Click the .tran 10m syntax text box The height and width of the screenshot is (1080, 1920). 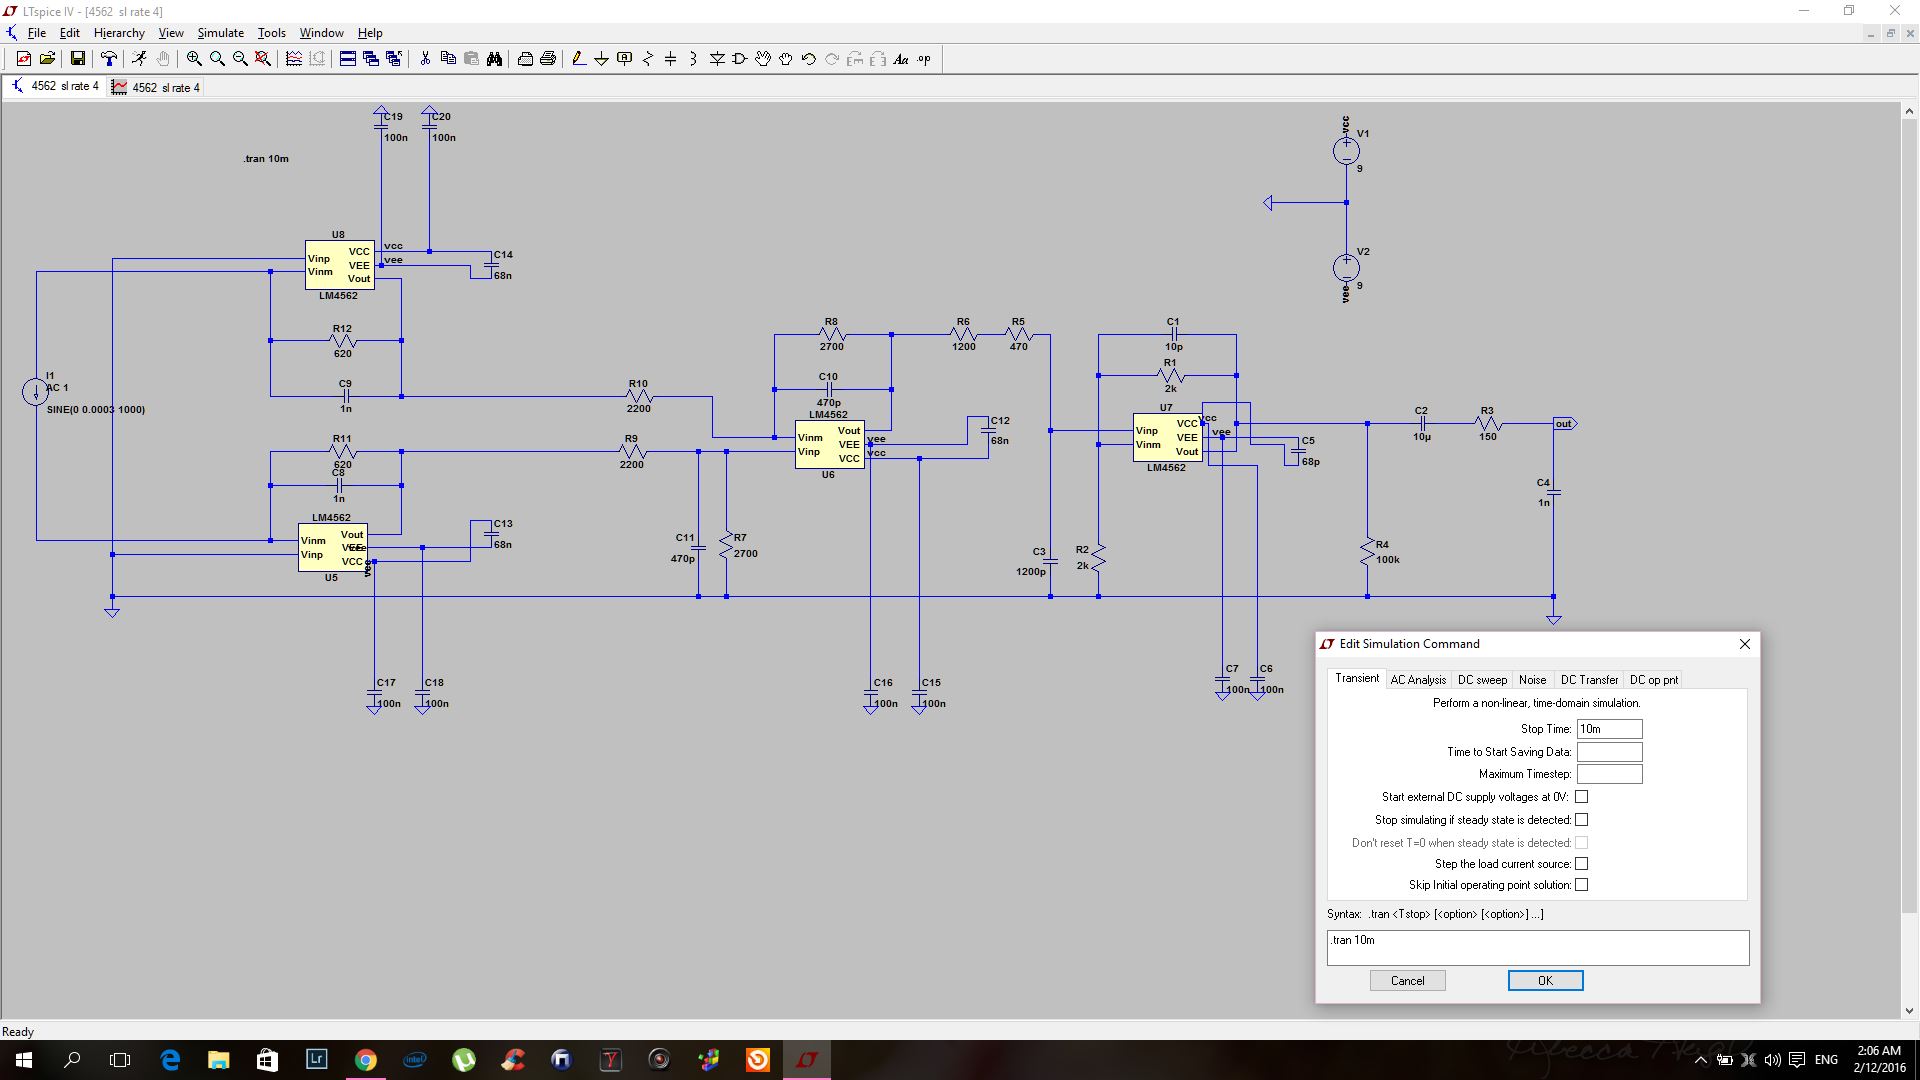pyautogui.click(x=1538, y=948)
